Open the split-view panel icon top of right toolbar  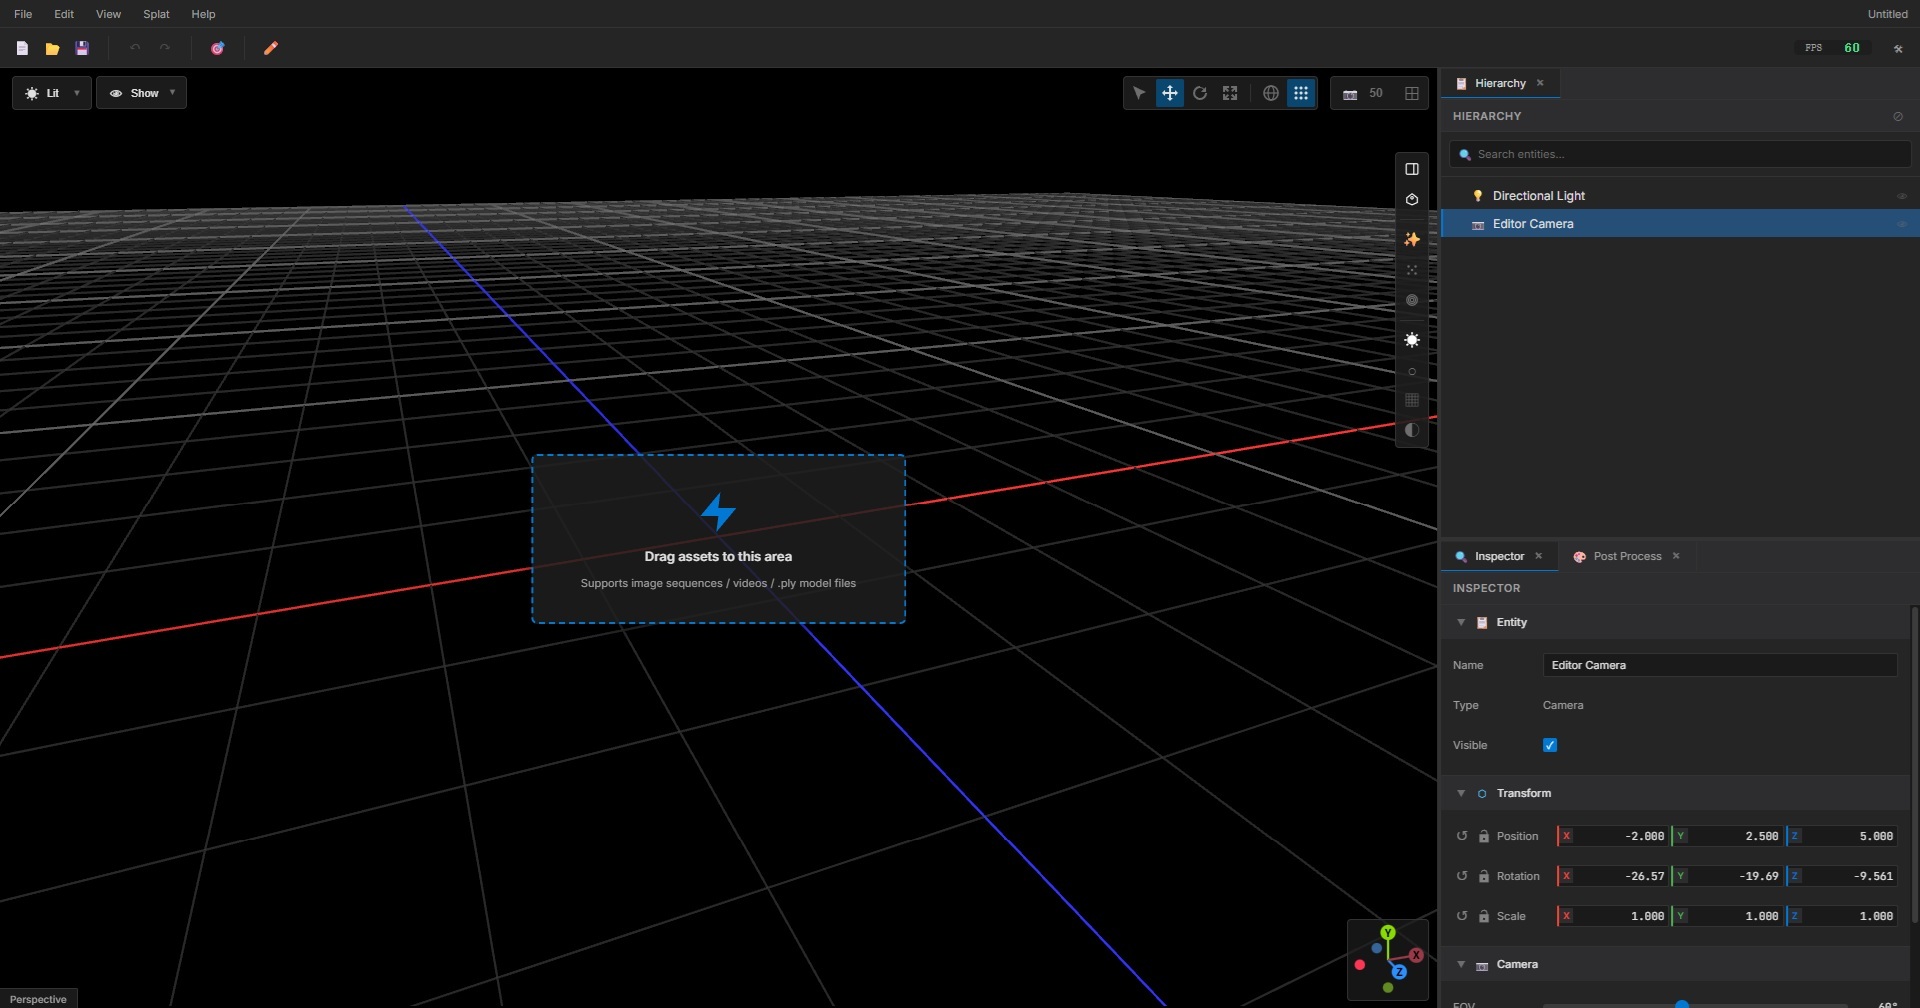tap(1412, 168)
